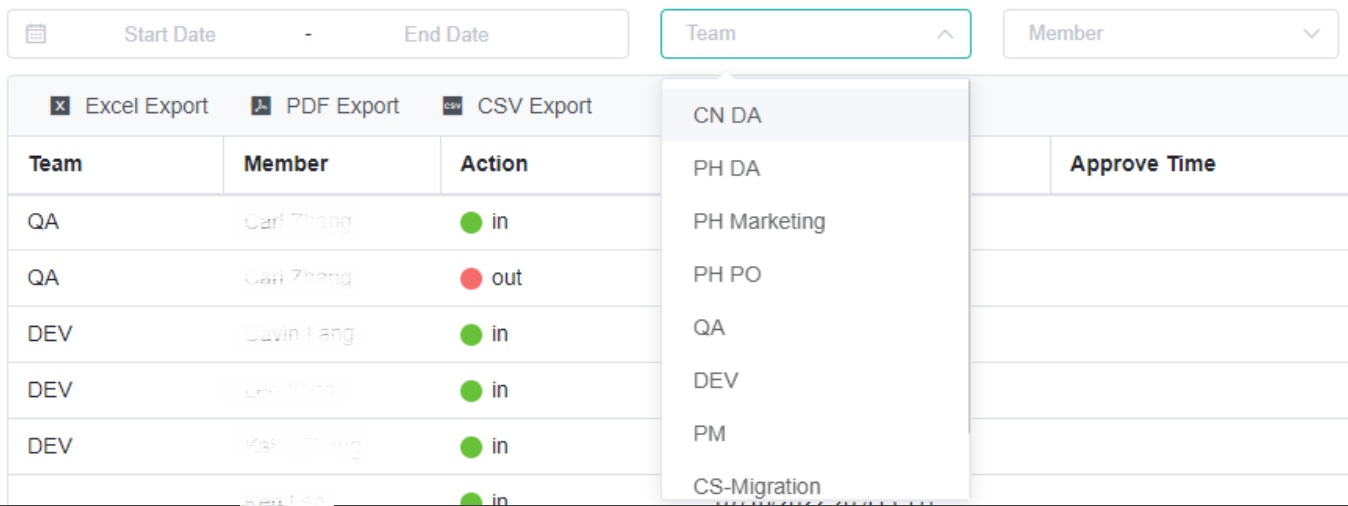Image resolution: width=1348 pixels, height=506 pixels.
Task: Click the Excel Export button label
Action: (x=146, y=106)
